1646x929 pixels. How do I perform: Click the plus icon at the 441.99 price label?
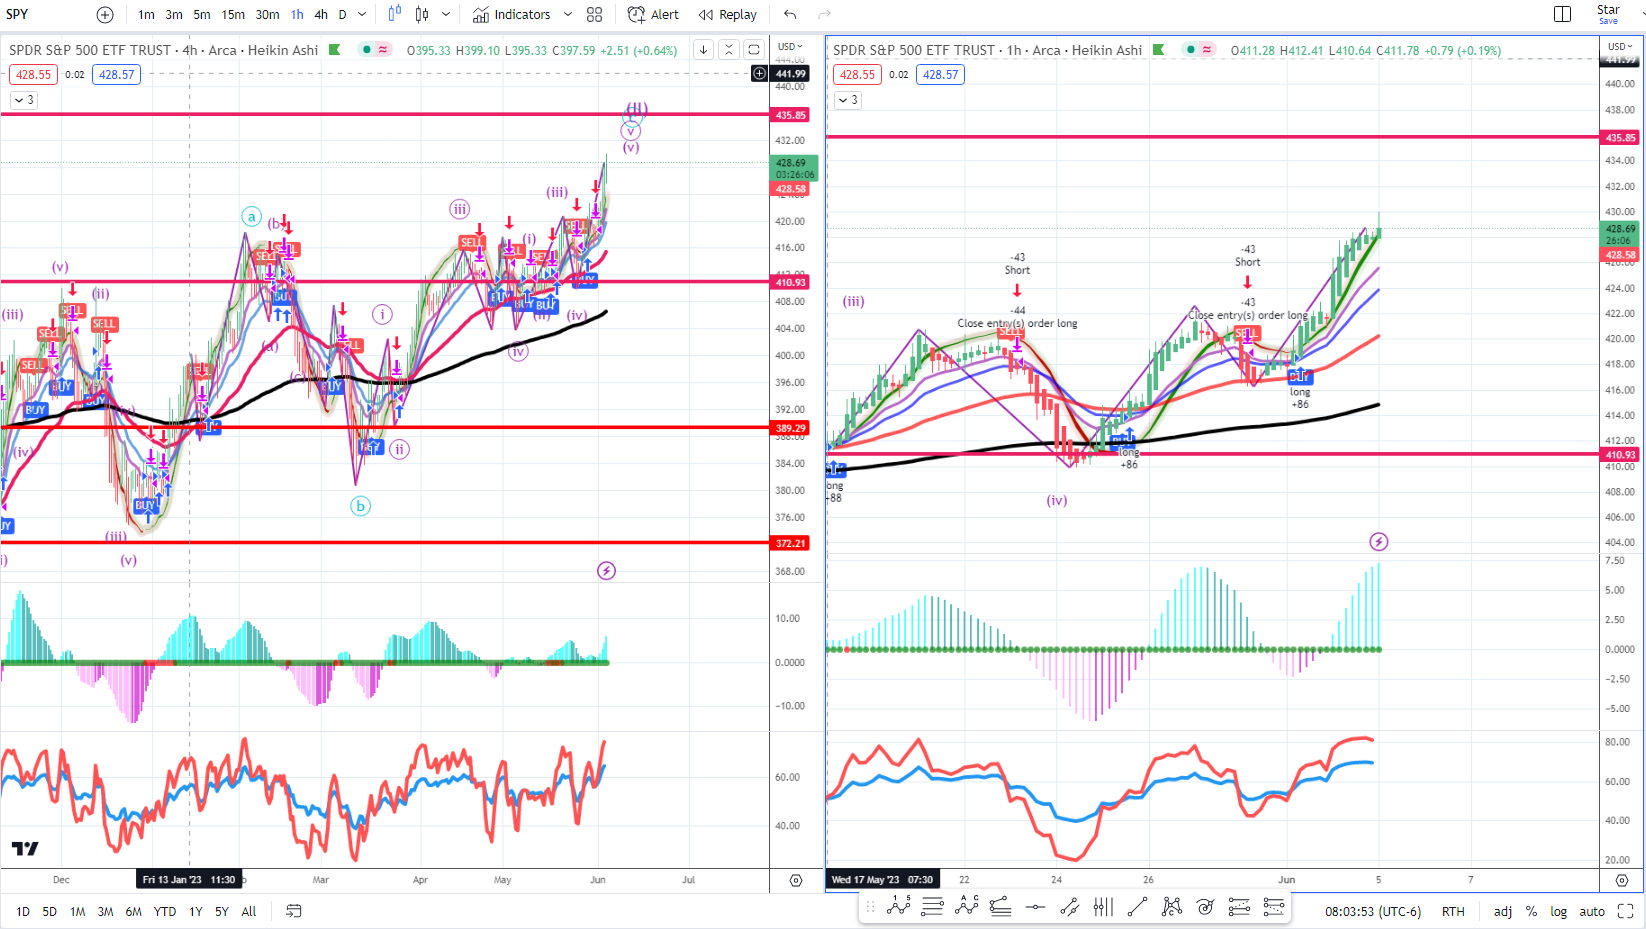(x=759, y=73)
